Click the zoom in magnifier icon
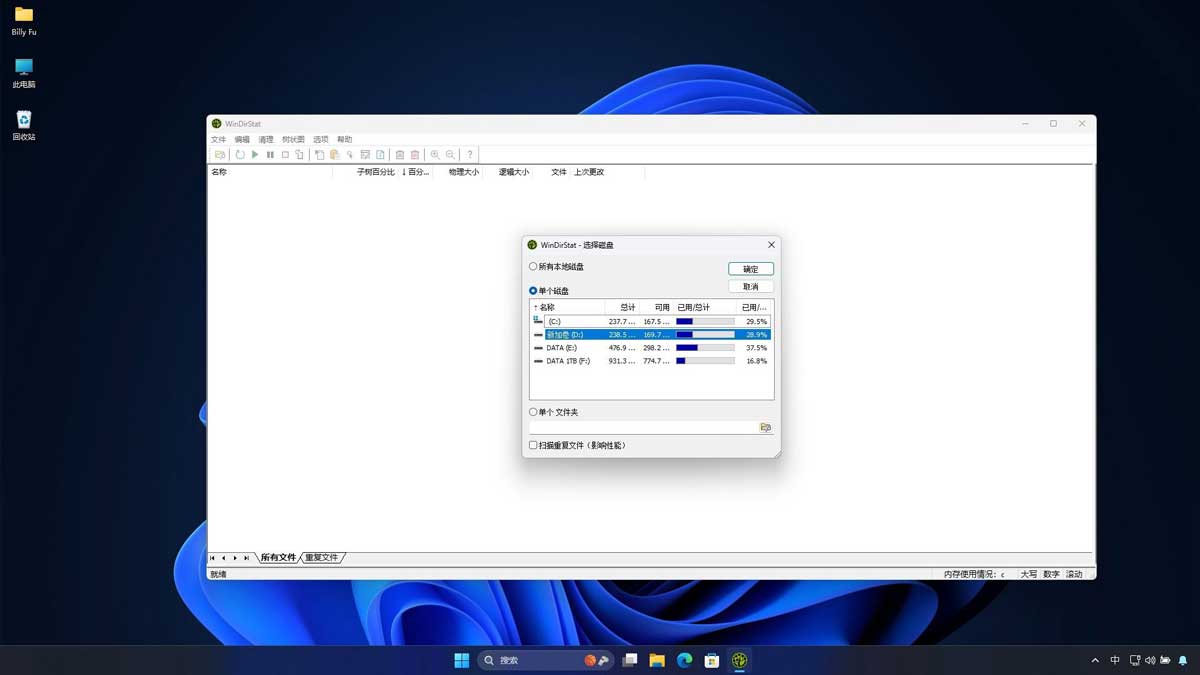This screenshot has height=675, width=1200. 435,155
